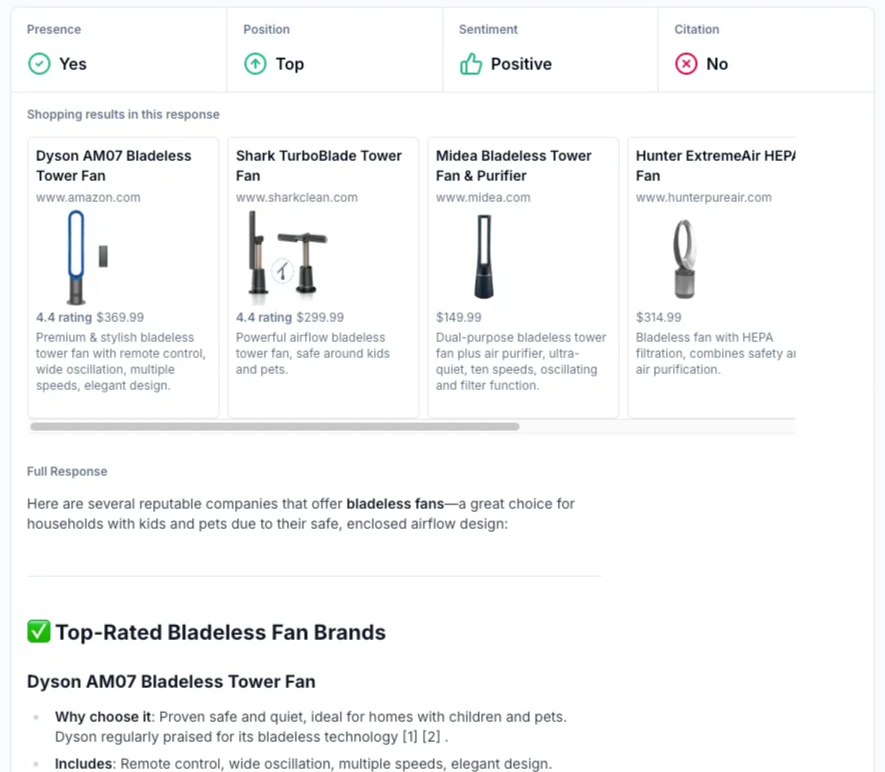Select the Shark TurboBlade Tower Fan title
The height and width of the screenshot is (772, 885).
point(318,165)
